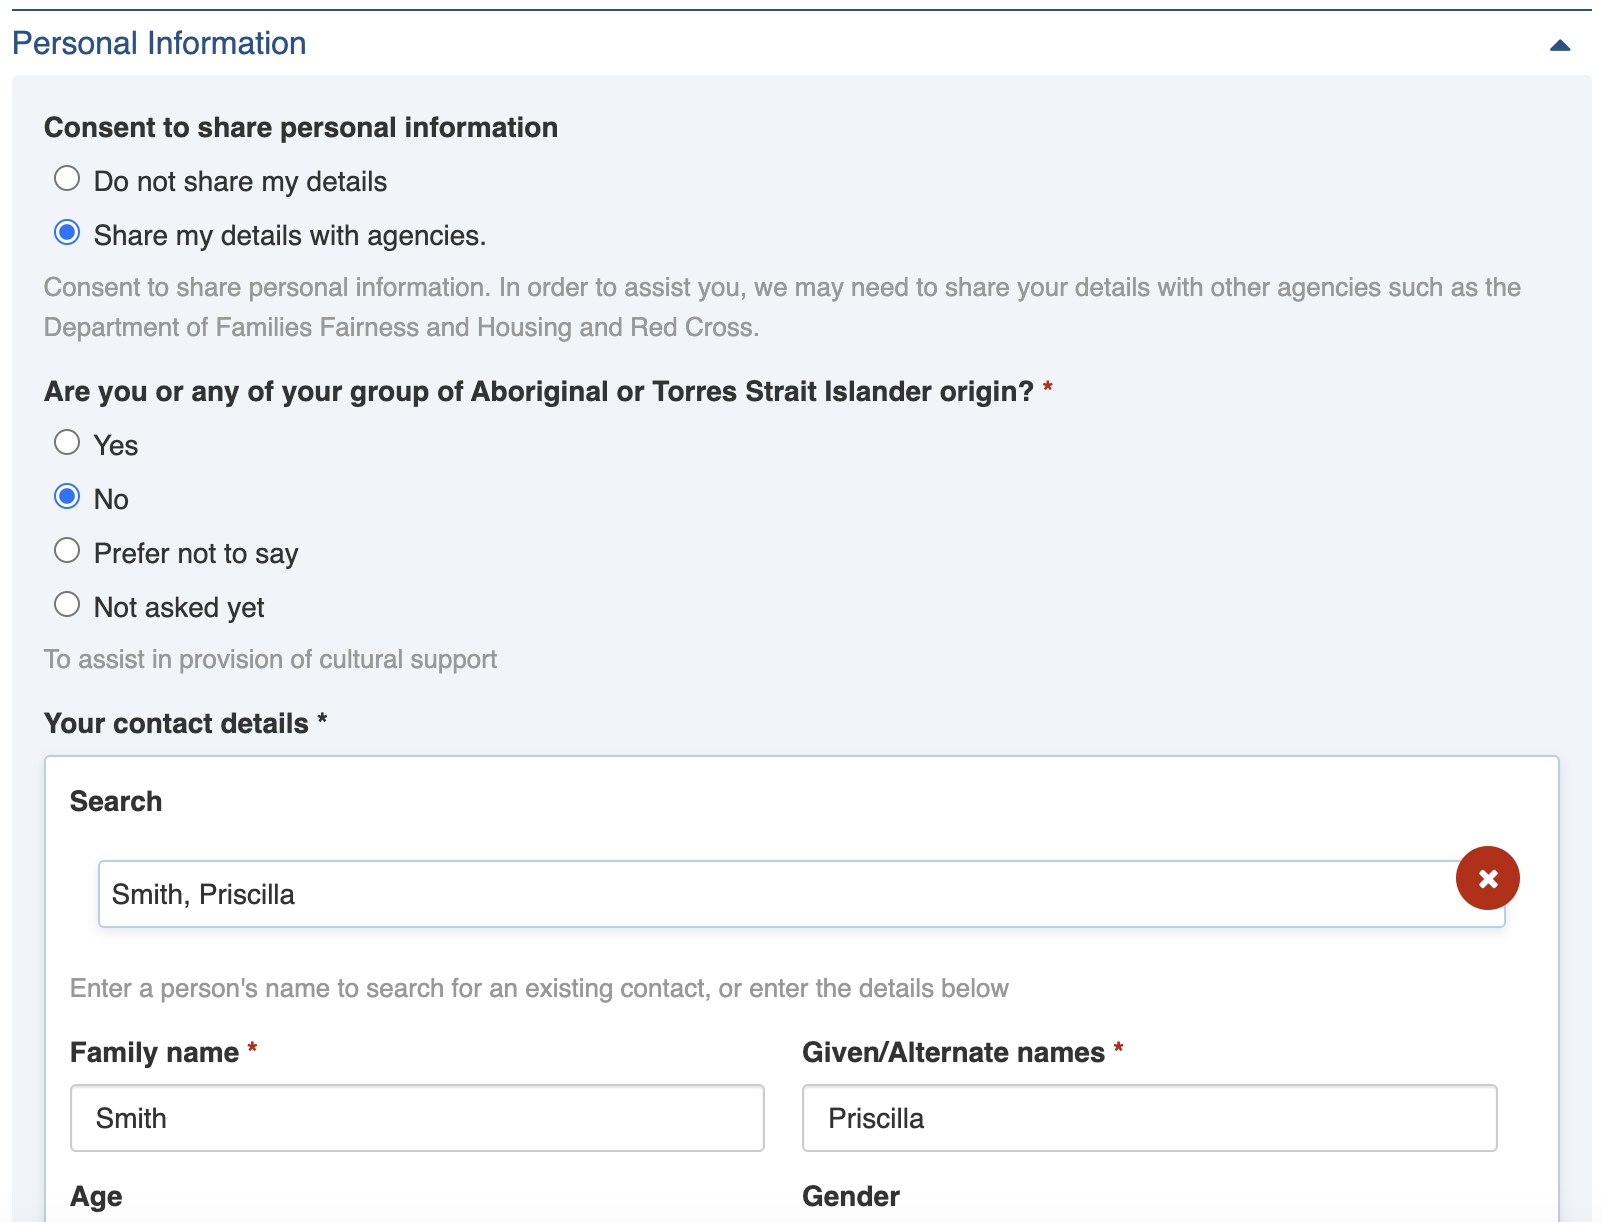
Task: Click the Your contact details label
Action: point(176,723)
